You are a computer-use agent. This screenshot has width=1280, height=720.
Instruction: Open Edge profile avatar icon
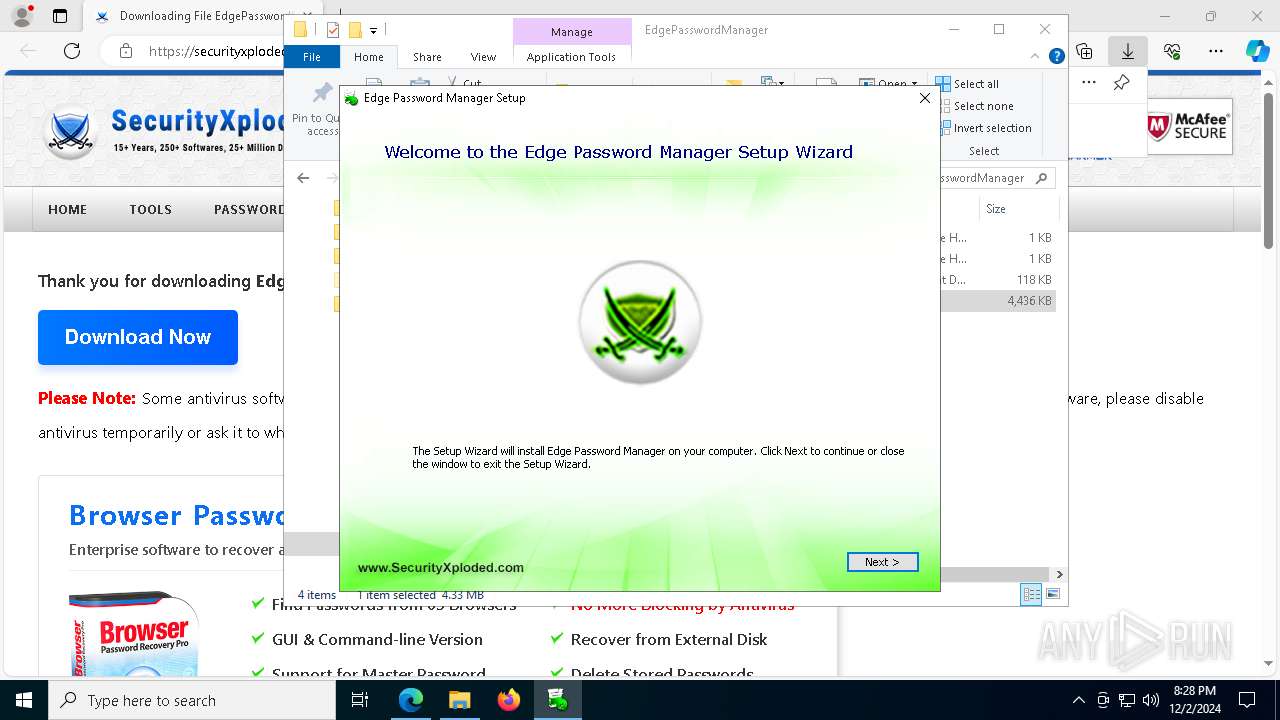click(21, 16)
